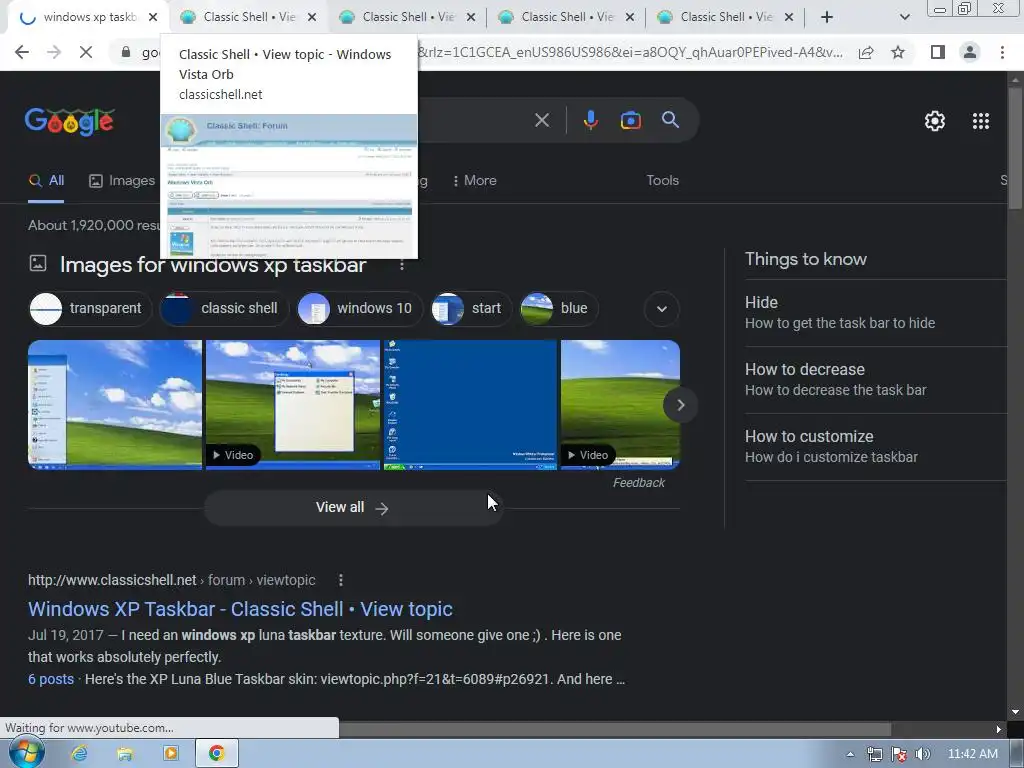Open the 6 posts link
This screenshot has height=768, width=1024.
51,679
